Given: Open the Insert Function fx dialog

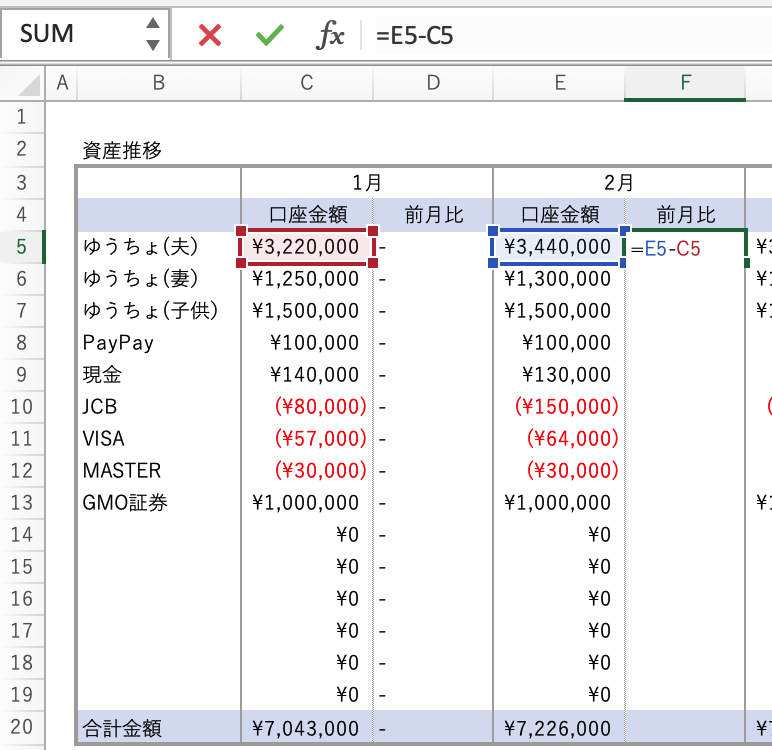Looking at the screenshot, I should click(330, 35).
